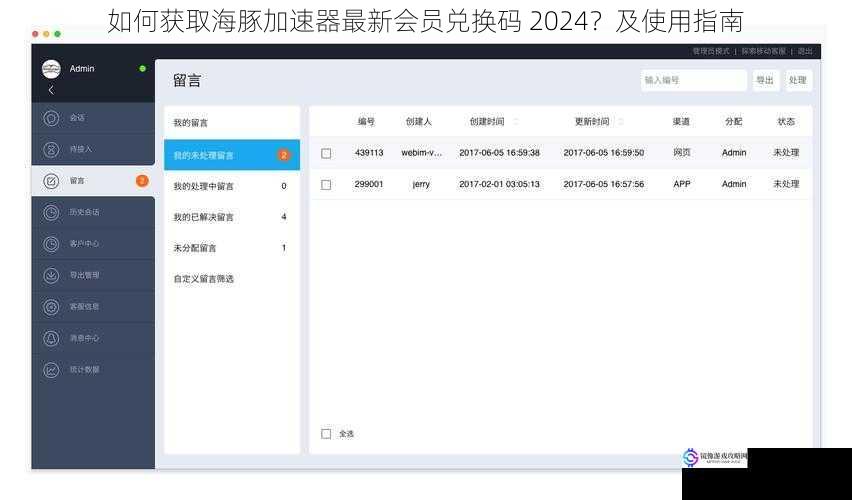Open the 消息中心 bell icon
852x500 pixels.
[51, 339]
